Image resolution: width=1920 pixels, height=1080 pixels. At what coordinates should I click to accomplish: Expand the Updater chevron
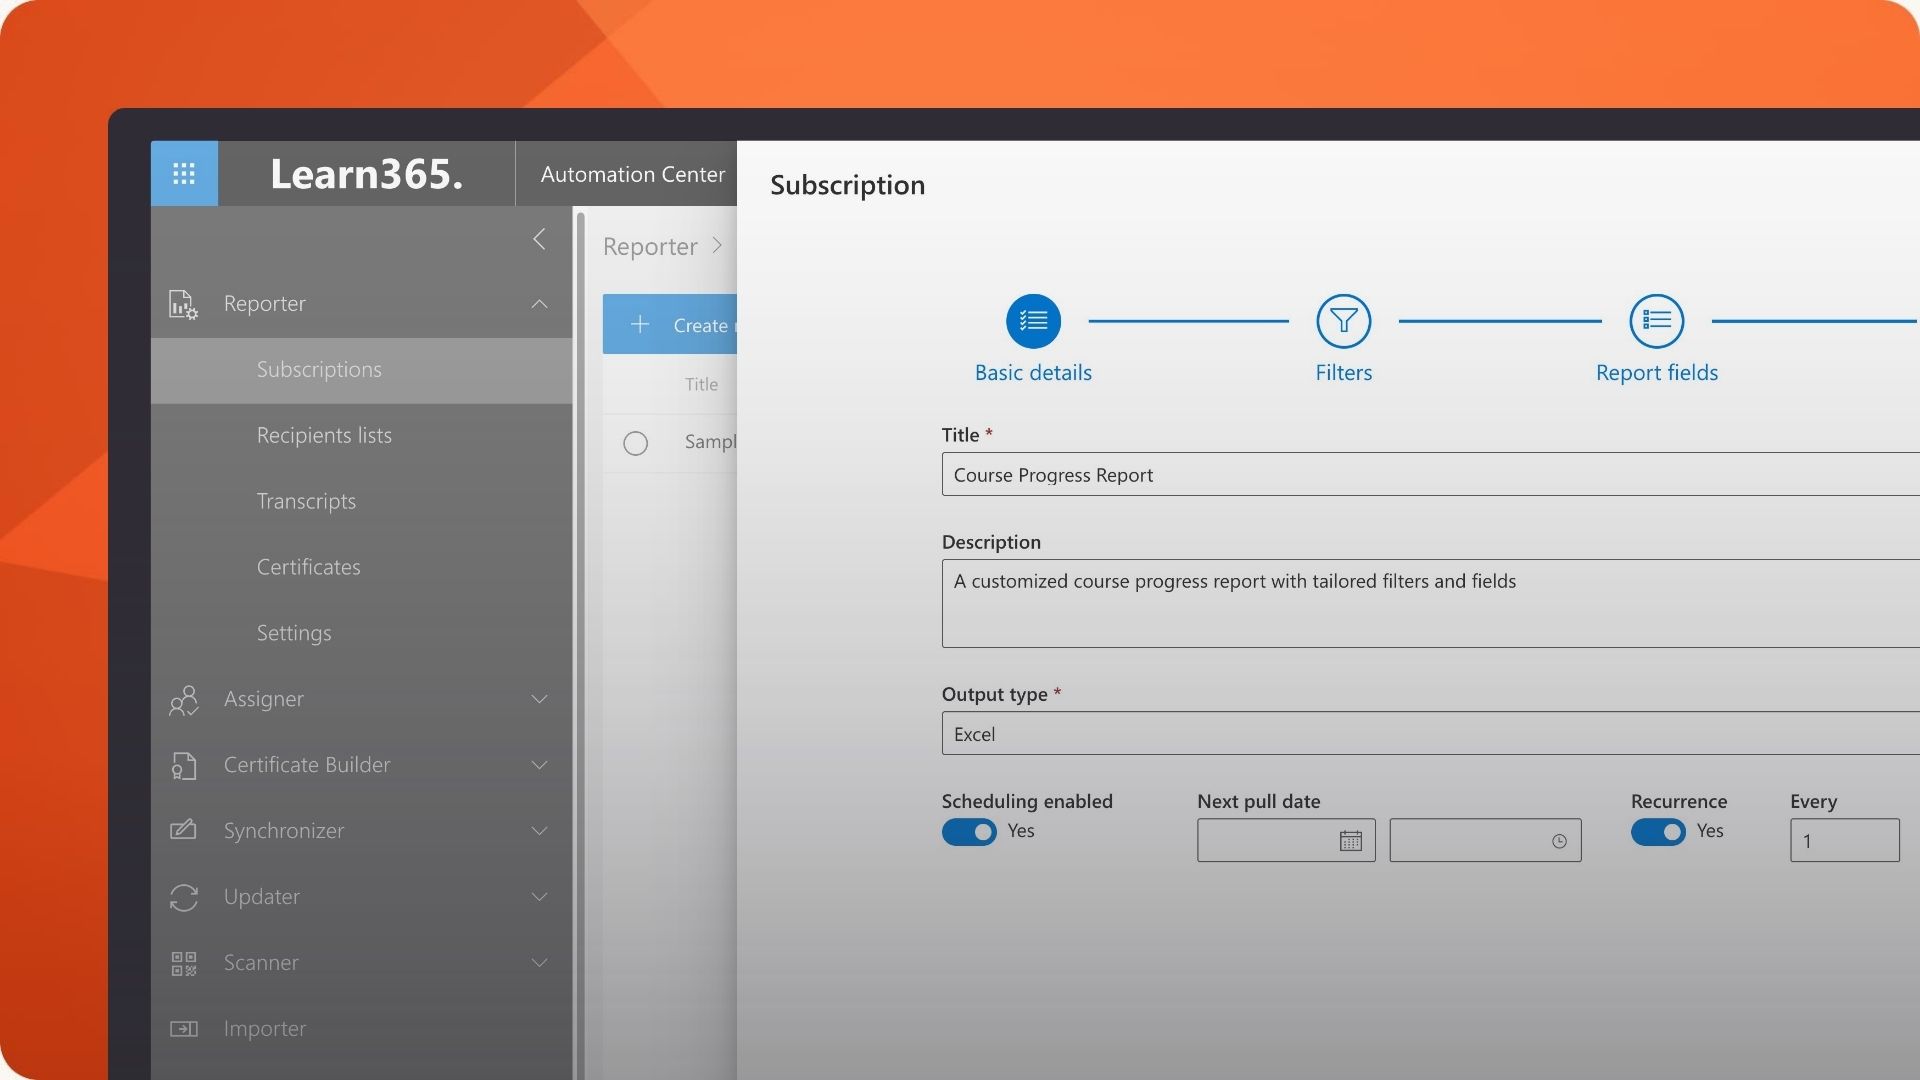click(539, 897)
